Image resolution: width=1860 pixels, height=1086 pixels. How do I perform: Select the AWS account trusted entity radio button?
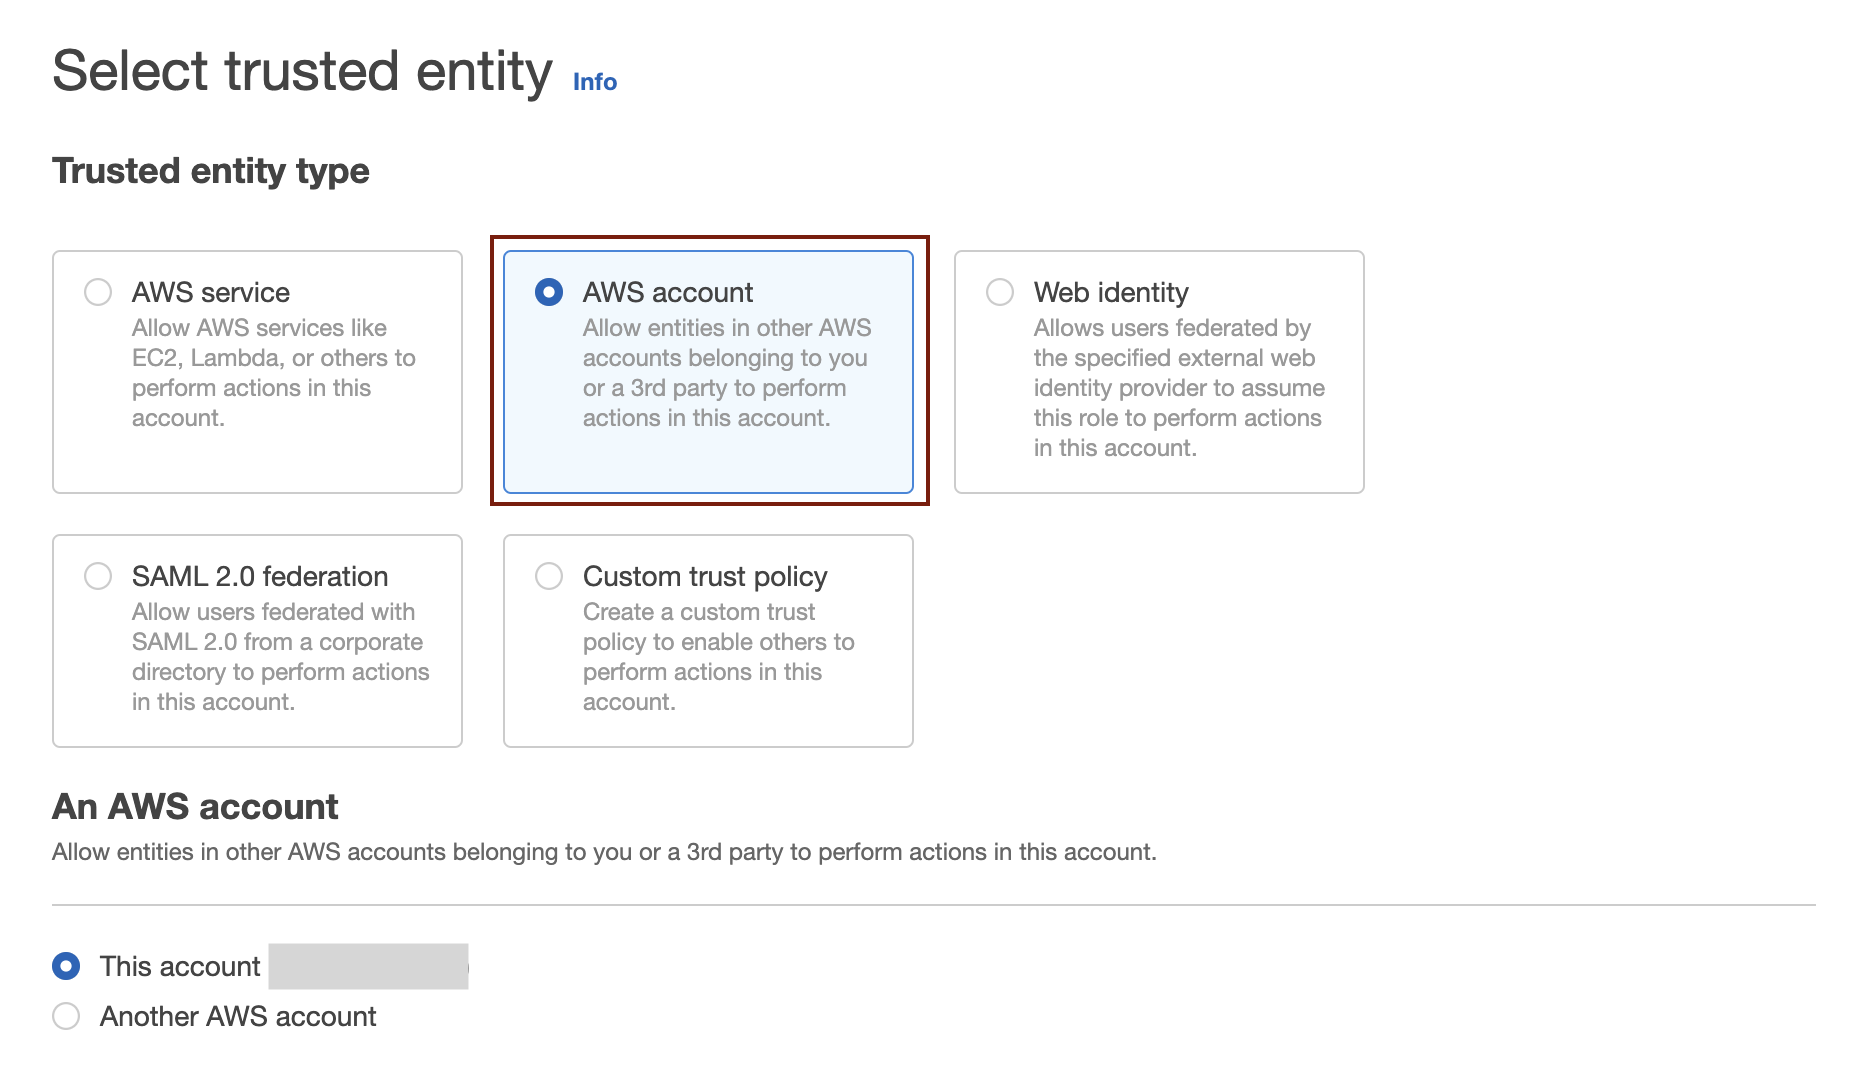pyautogui.click(x=549, y=292)
